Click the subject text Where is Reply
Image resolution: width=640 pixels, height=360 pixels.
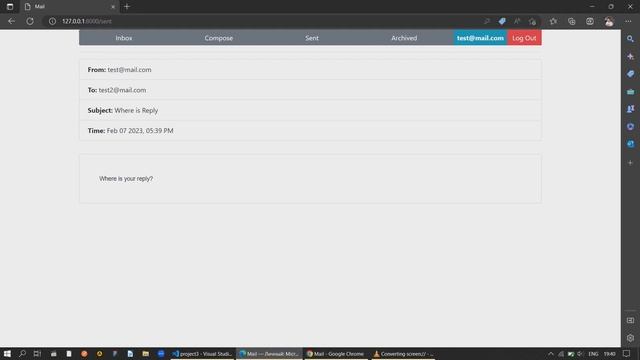click(x=136, y=111)
